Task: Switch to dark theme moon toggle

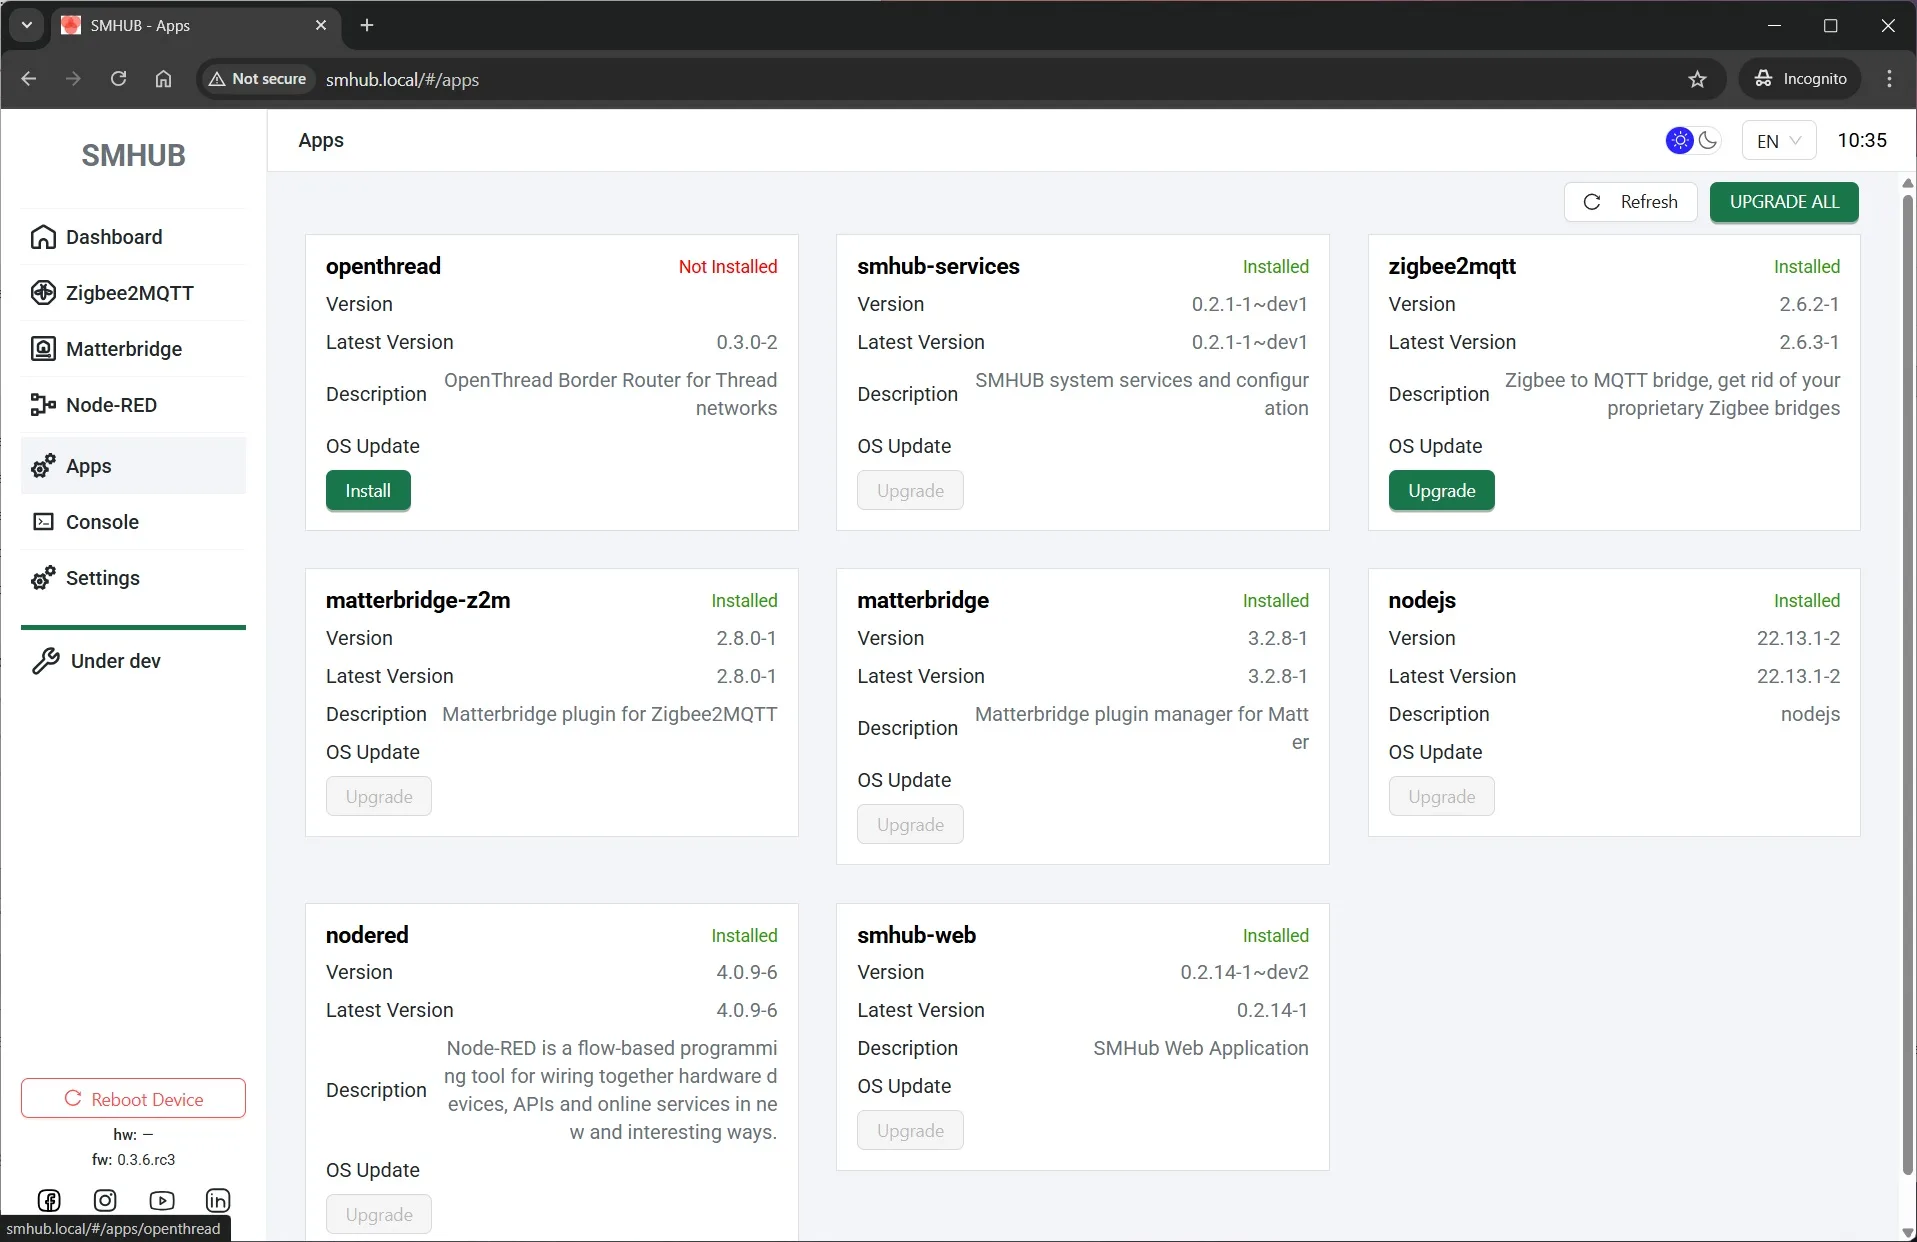Action: (1708, 141)
